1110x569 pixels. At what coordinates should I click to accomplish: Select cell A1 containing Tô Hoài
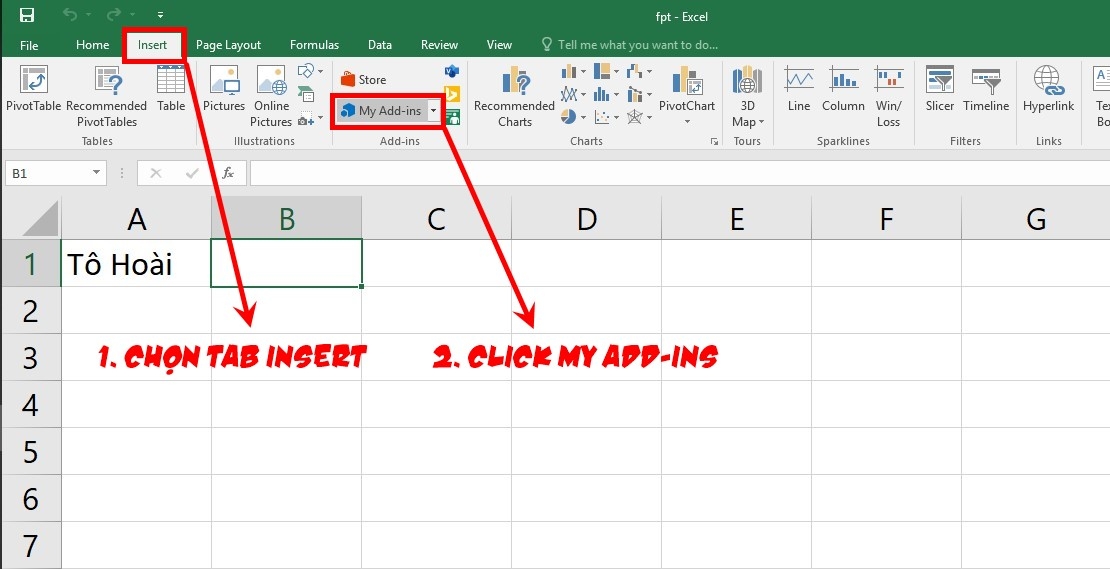tap(136, 263)
